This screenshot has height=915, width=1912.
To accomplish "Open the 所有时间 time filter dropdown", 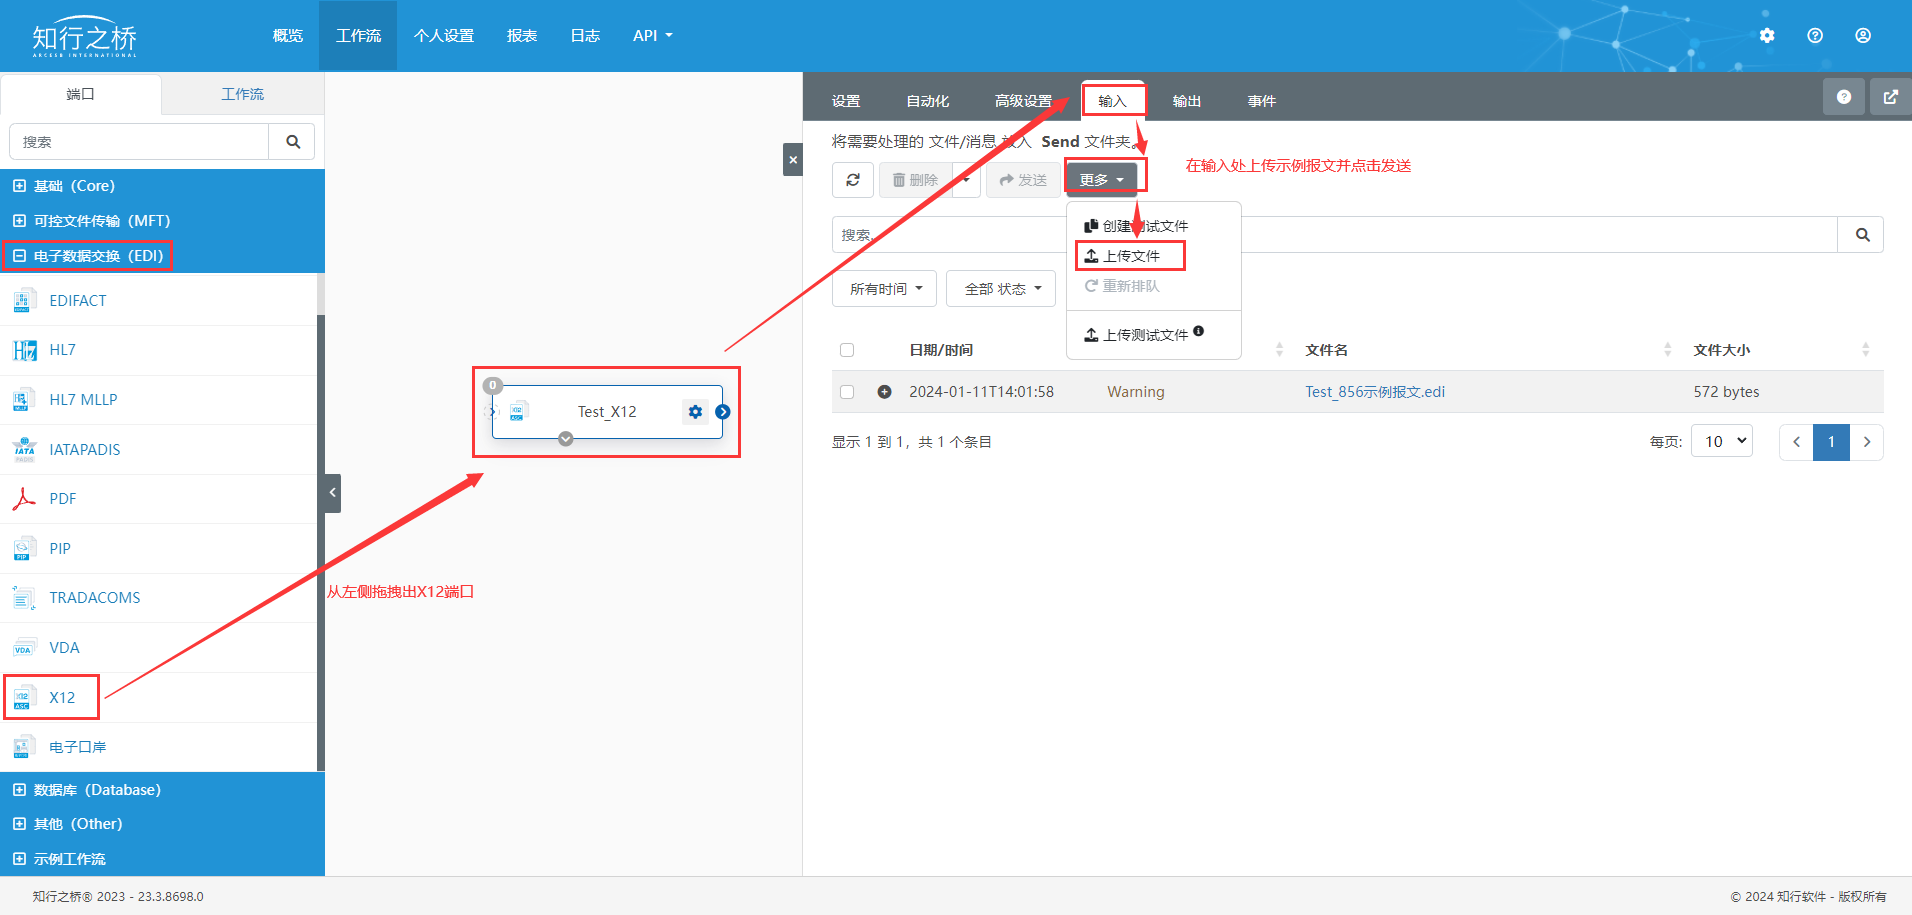I will pyautogui.click(x=884, y=289).
